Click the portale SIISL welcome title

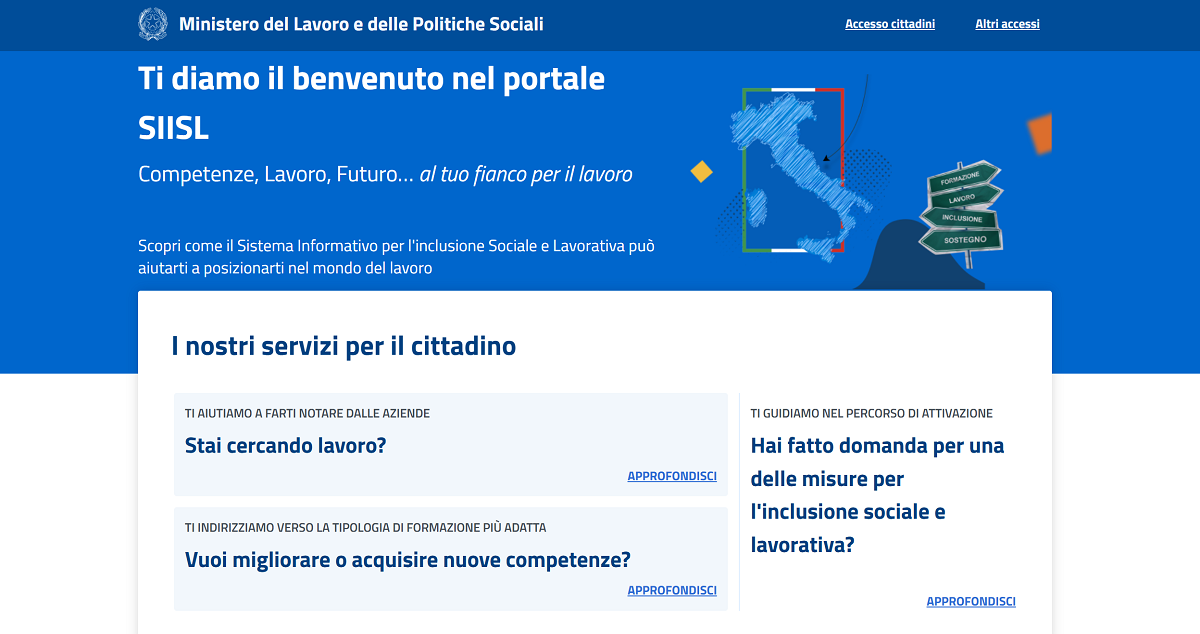click(371, 102)
